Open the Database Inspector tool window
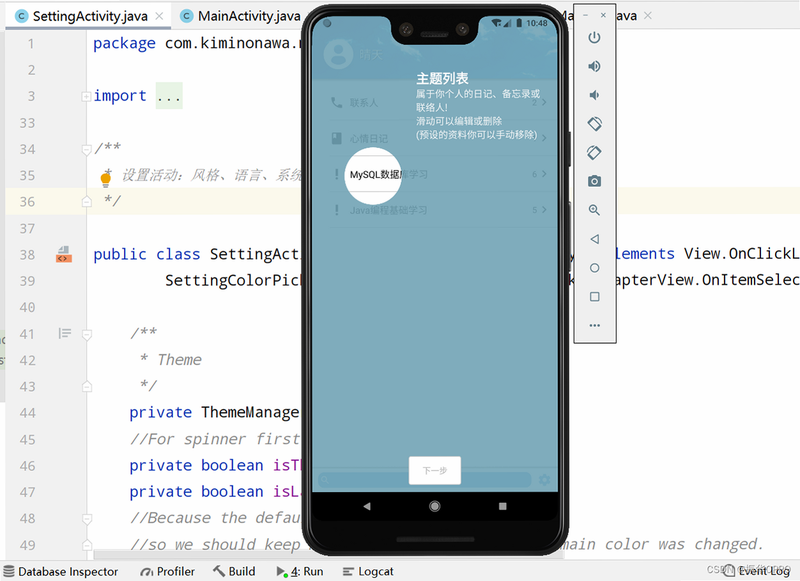 pos(61,571)
